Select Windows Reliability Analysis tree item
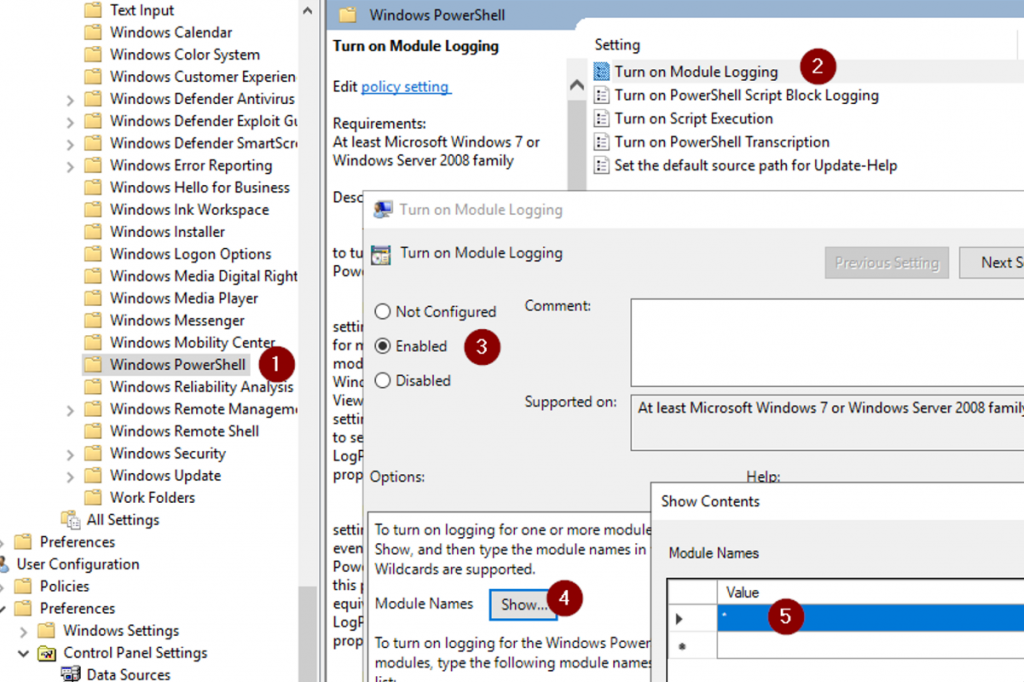1024x682 pixels. [x=201, y=387]
